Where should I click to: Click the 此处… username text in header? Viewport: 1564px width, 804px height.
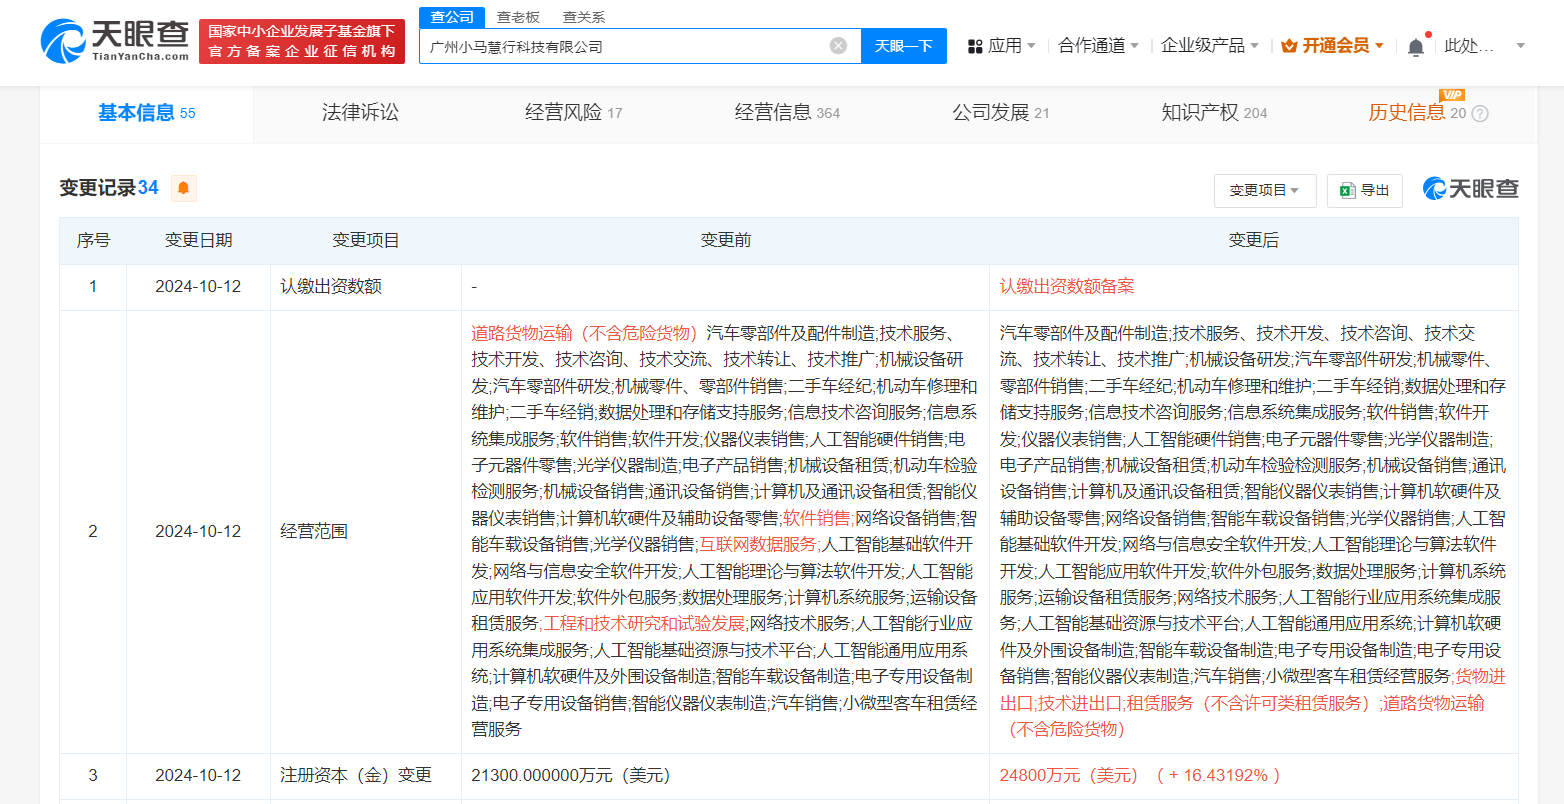1469,46
